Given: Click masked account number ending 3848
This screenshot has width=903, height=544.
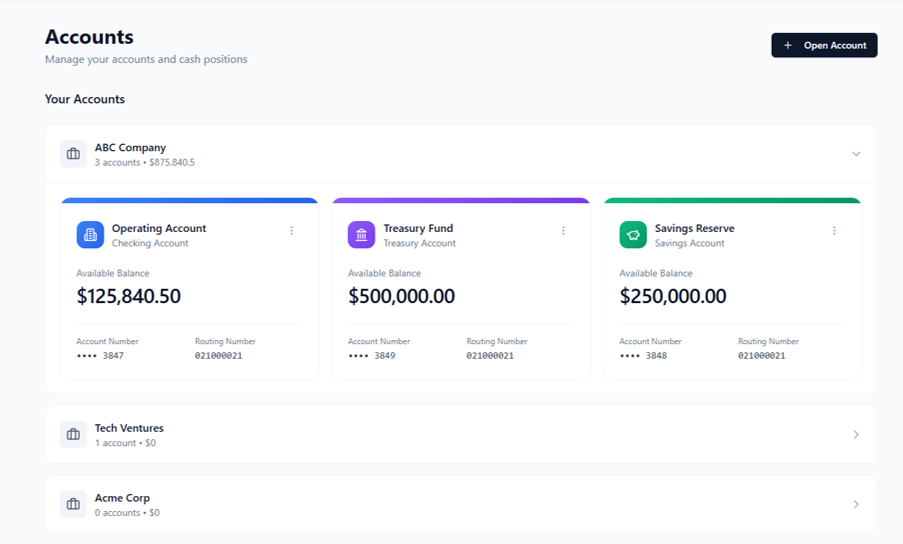Looking at the screenshot, I should [643, 356].
